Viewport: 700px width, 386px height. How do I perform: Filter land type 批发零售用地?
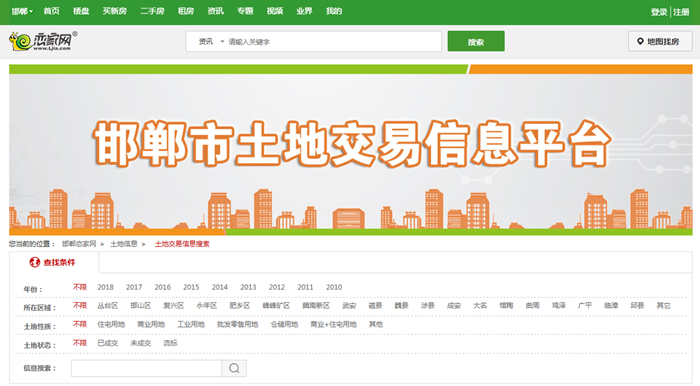click(238, 324)
